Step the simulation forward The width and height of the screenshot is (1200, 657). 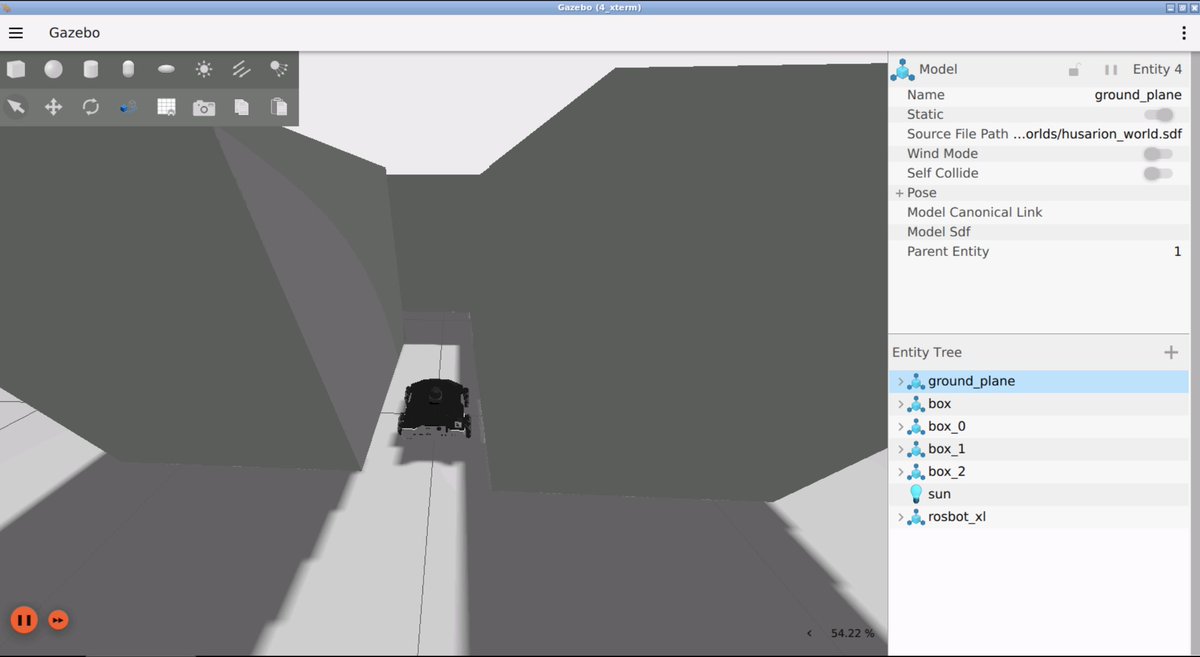tap(58, 620)
